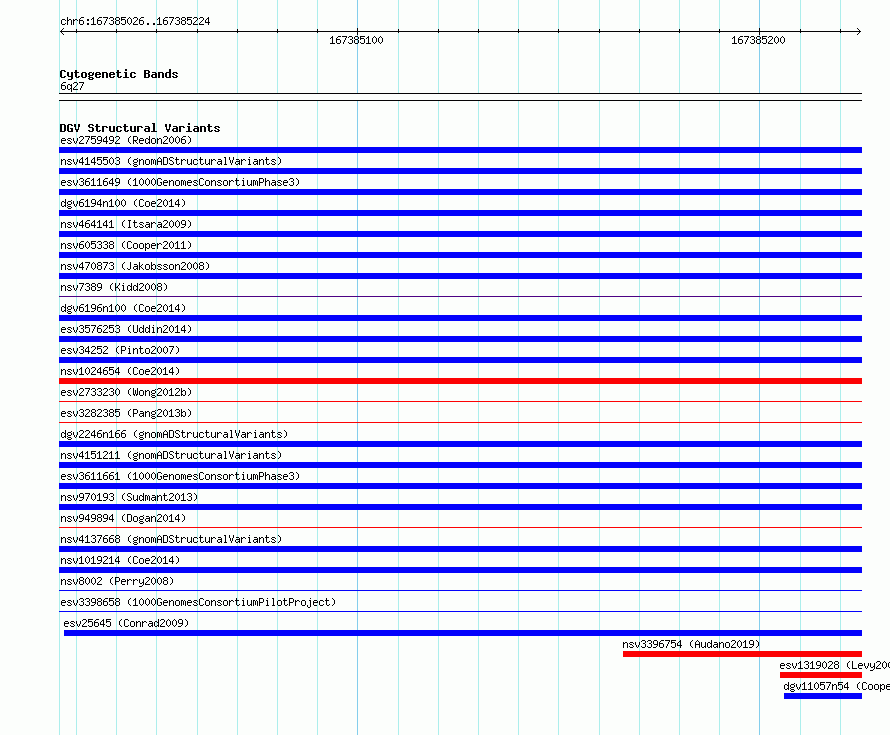The width and height of the screenshot is (890, 735).
Task: Click the red bar under esv1319028
Action: tap(821, 675)
